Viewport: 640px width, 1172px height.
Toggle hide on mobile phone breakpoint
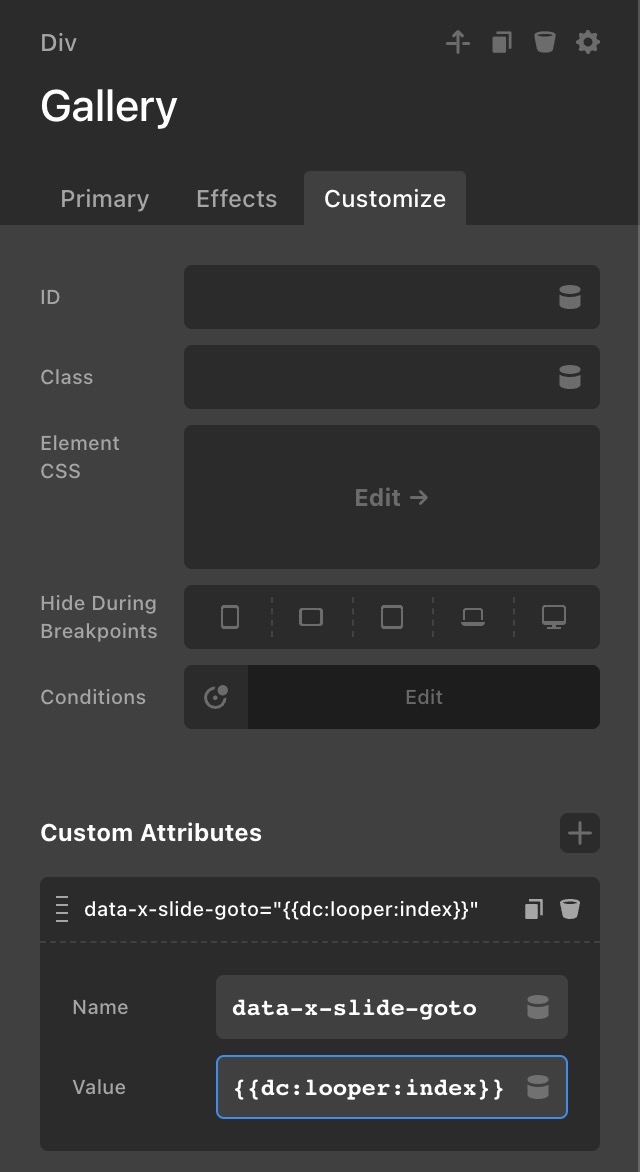point(230,617)
